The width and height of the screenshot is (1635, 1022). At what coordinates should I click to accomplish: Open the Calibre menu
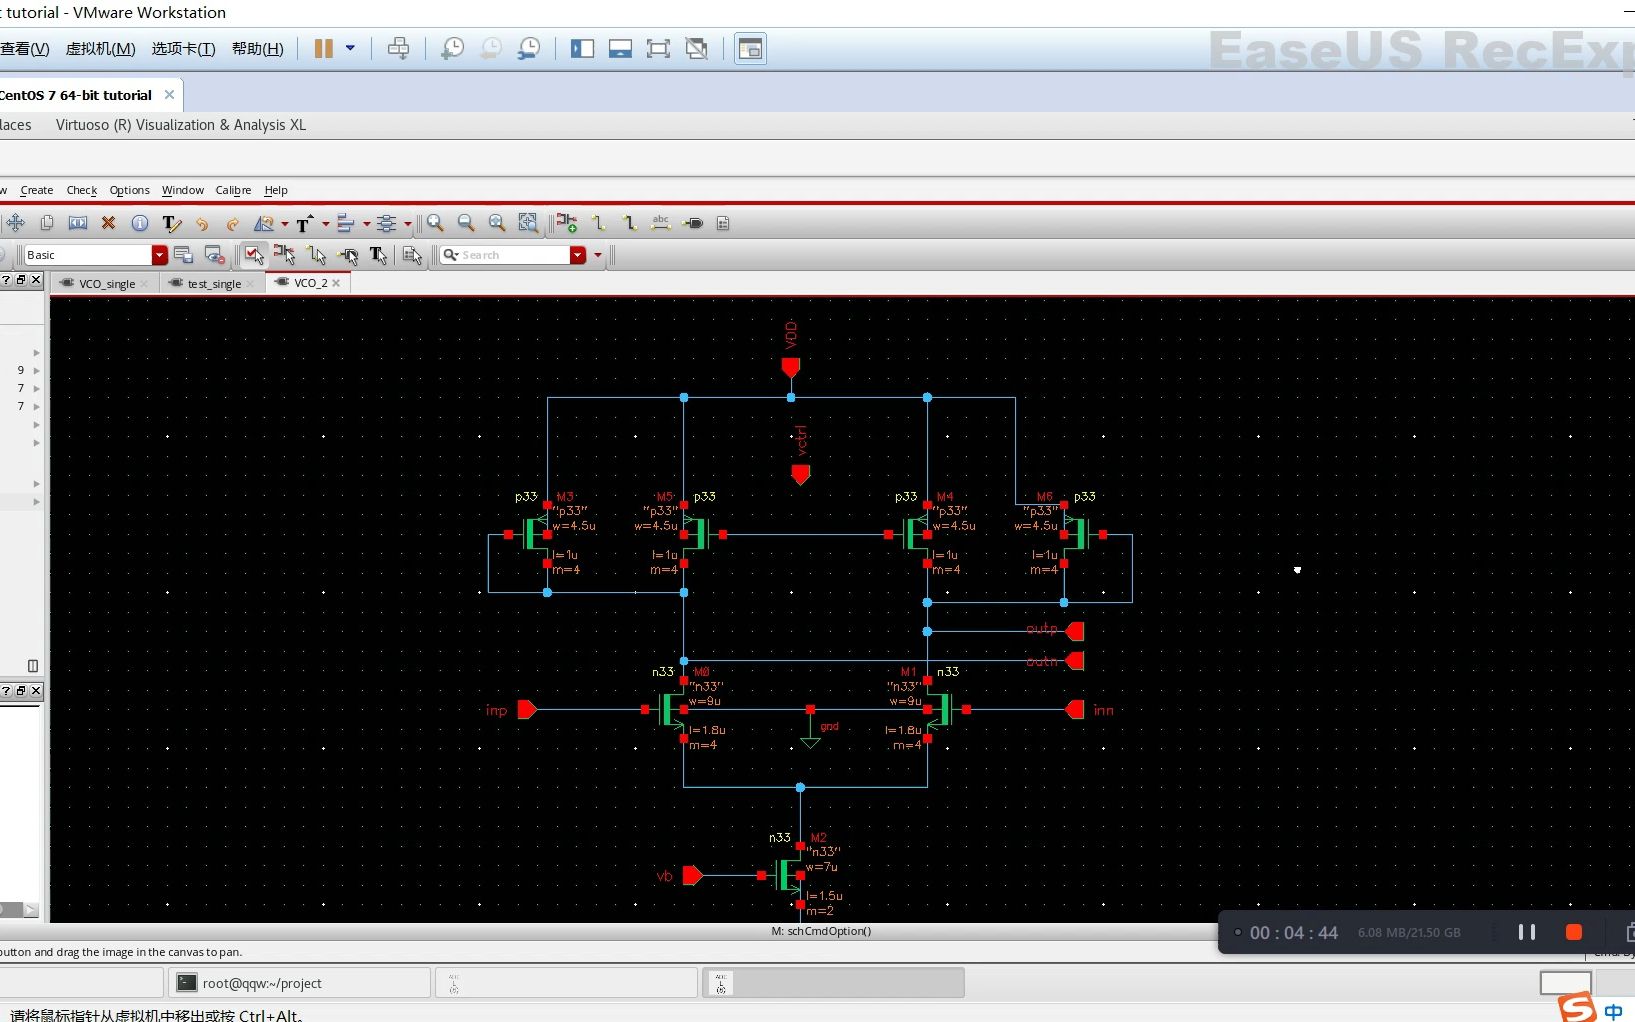[233, 190]
